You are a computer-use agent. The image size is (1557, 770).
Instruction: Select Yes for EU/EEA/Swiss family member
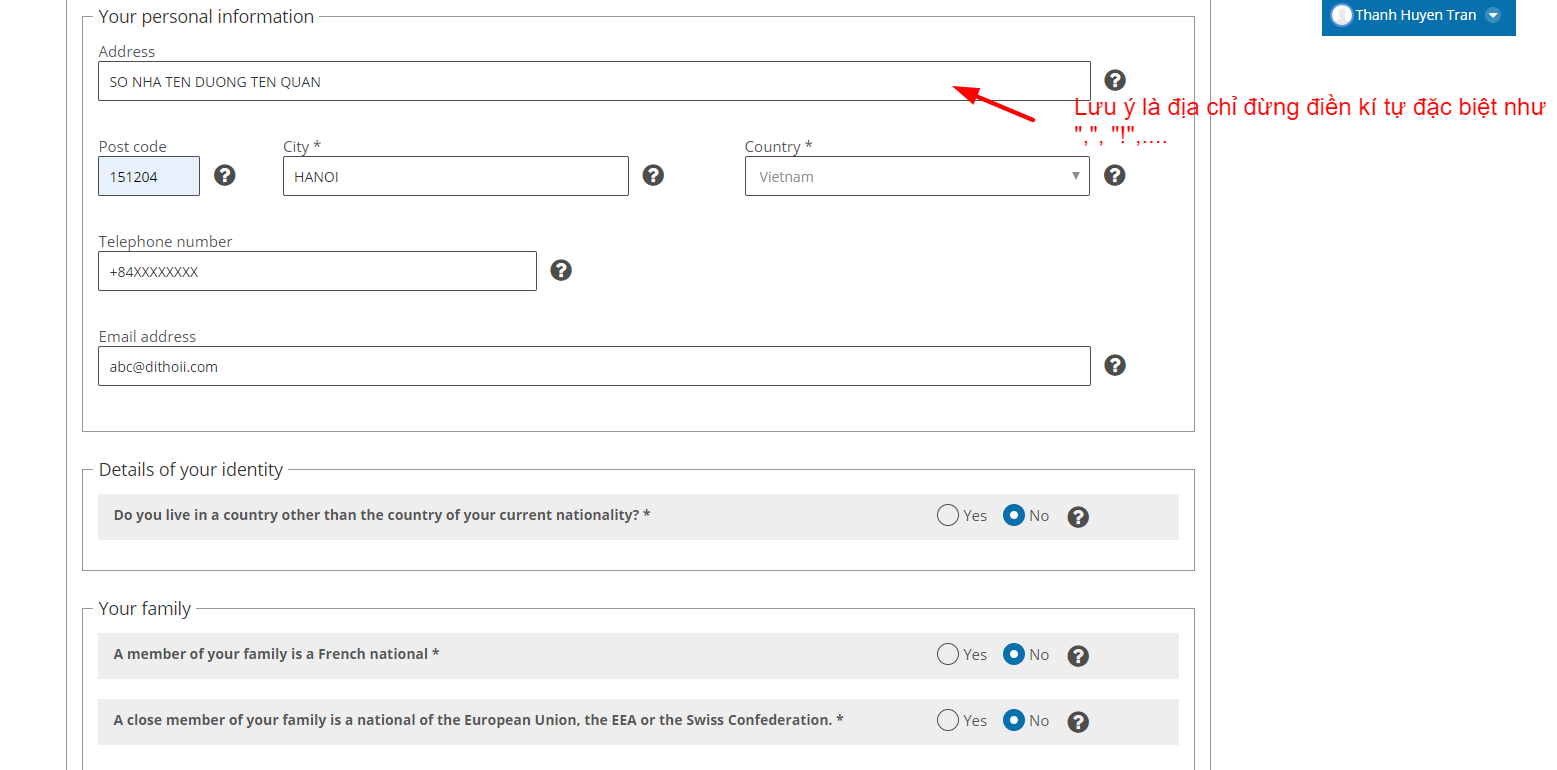[x=948, y=721]
